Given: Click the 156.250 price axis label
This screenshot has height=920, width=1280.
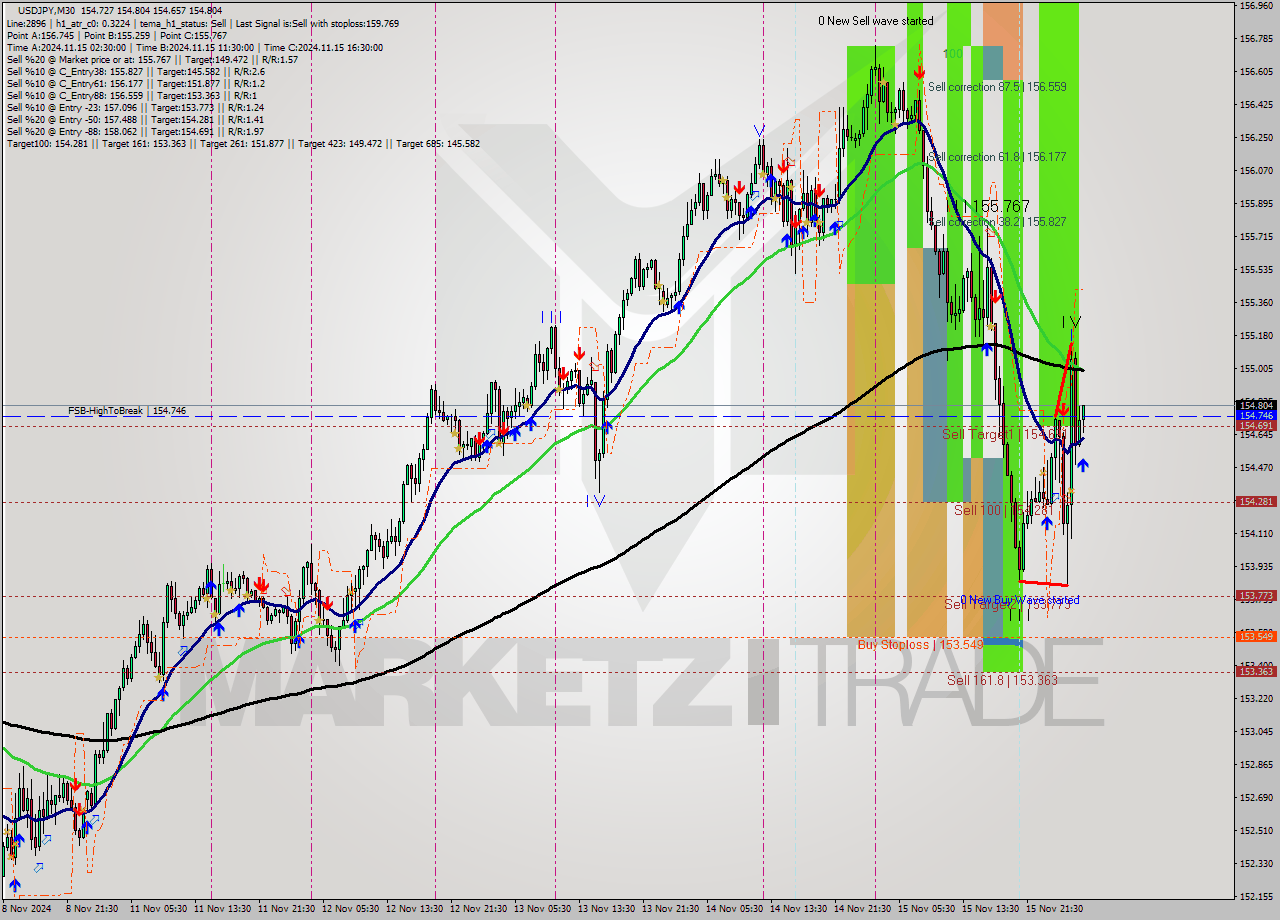Looking at the screenshot, I should pos(1256,137).
